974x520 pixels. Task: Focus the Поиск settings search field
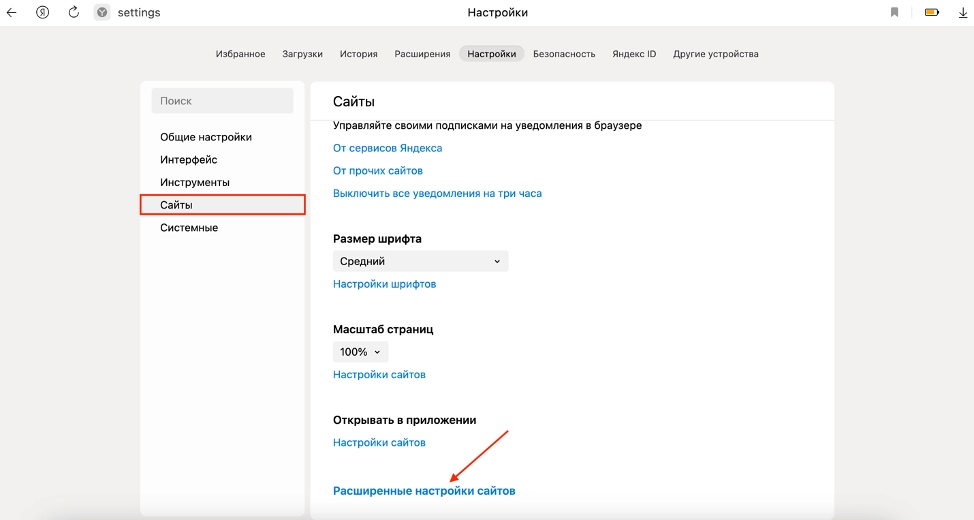(x=222, y=101)
